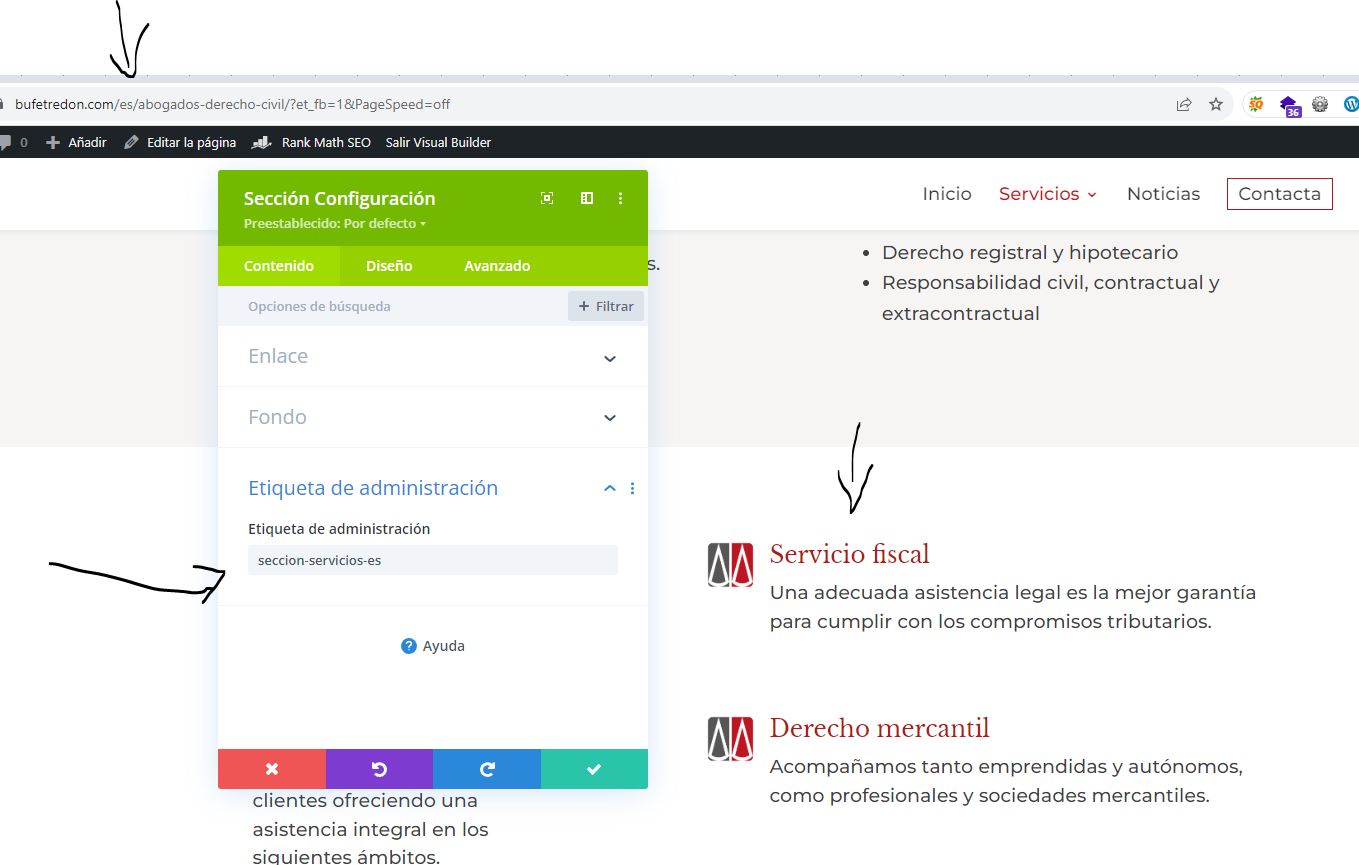Click the share page icon in address bar
The image size is (1359, 865).
(x=1184, y=104)
